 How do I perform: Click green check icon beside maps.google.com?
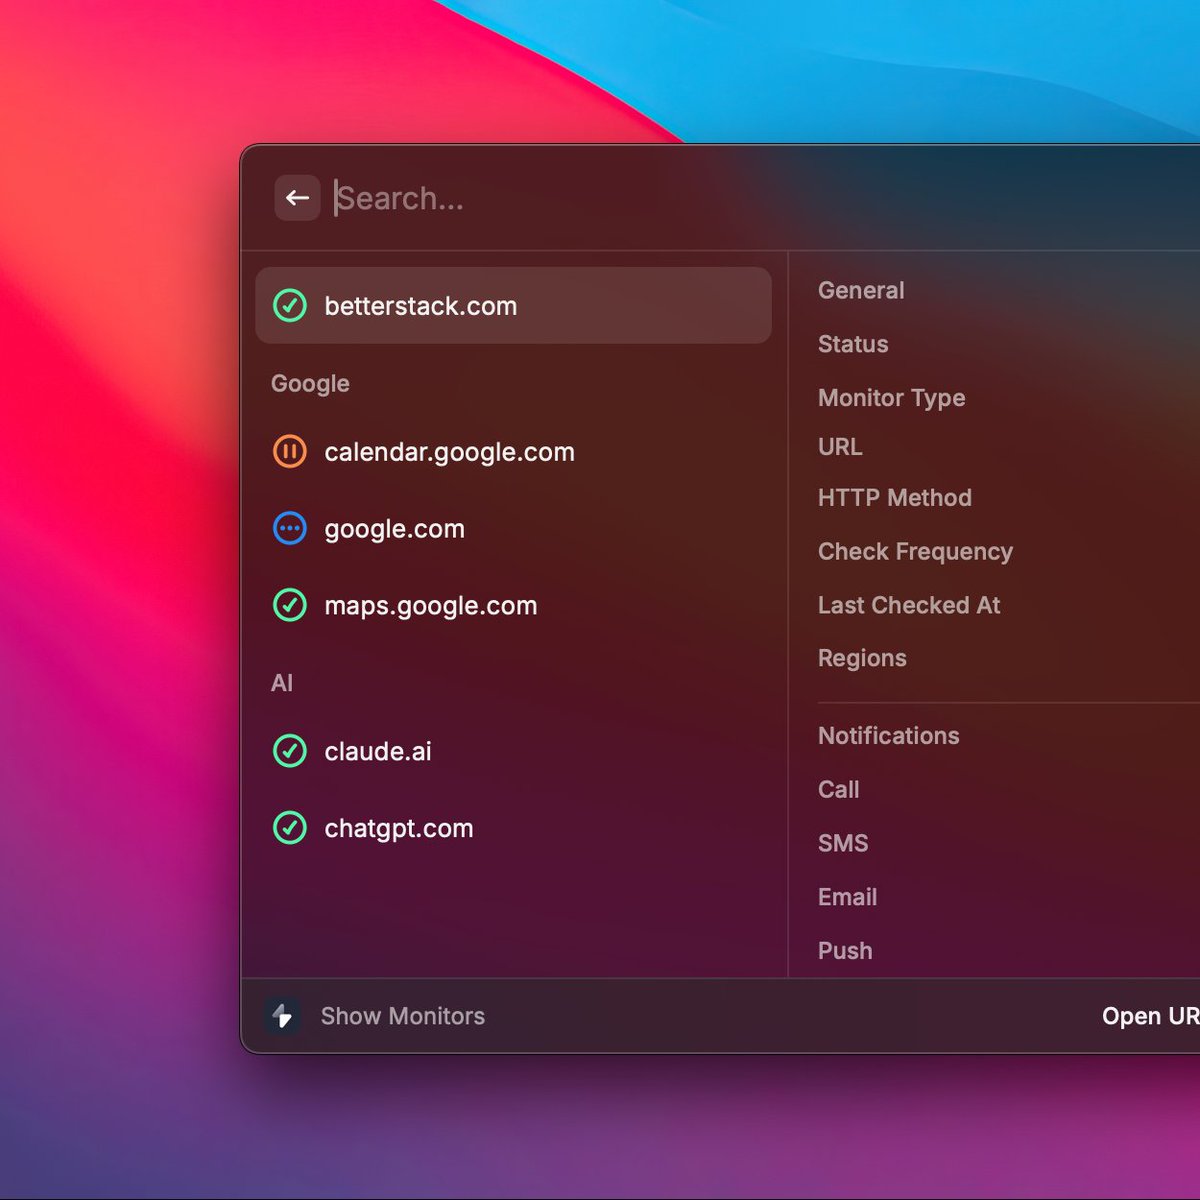[x=290, y=605]
